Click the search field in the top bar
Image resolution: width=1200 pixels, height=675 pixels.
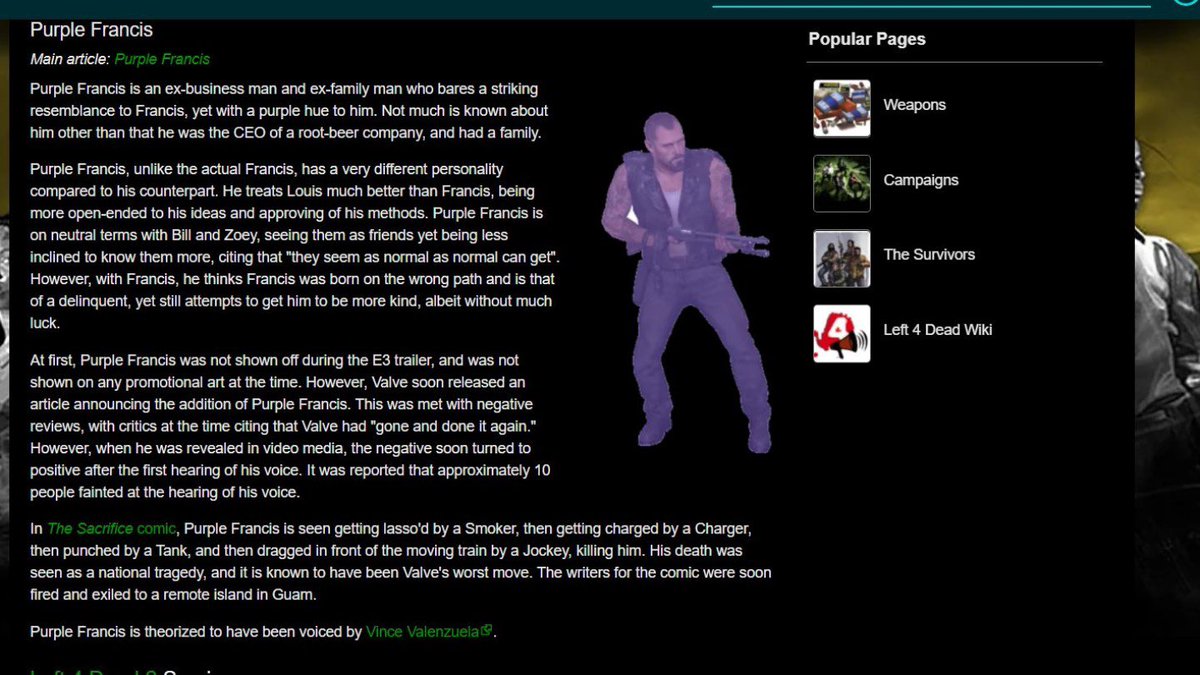[x=932, y=4]
